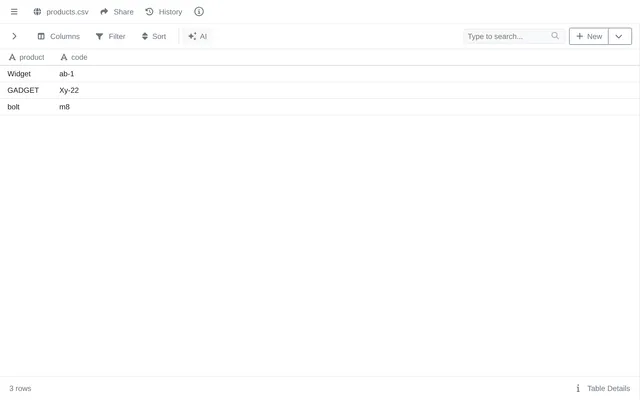This screenshot has width=640, height=400.
Task: Click the info circle icon
Action: pos(199,12)
